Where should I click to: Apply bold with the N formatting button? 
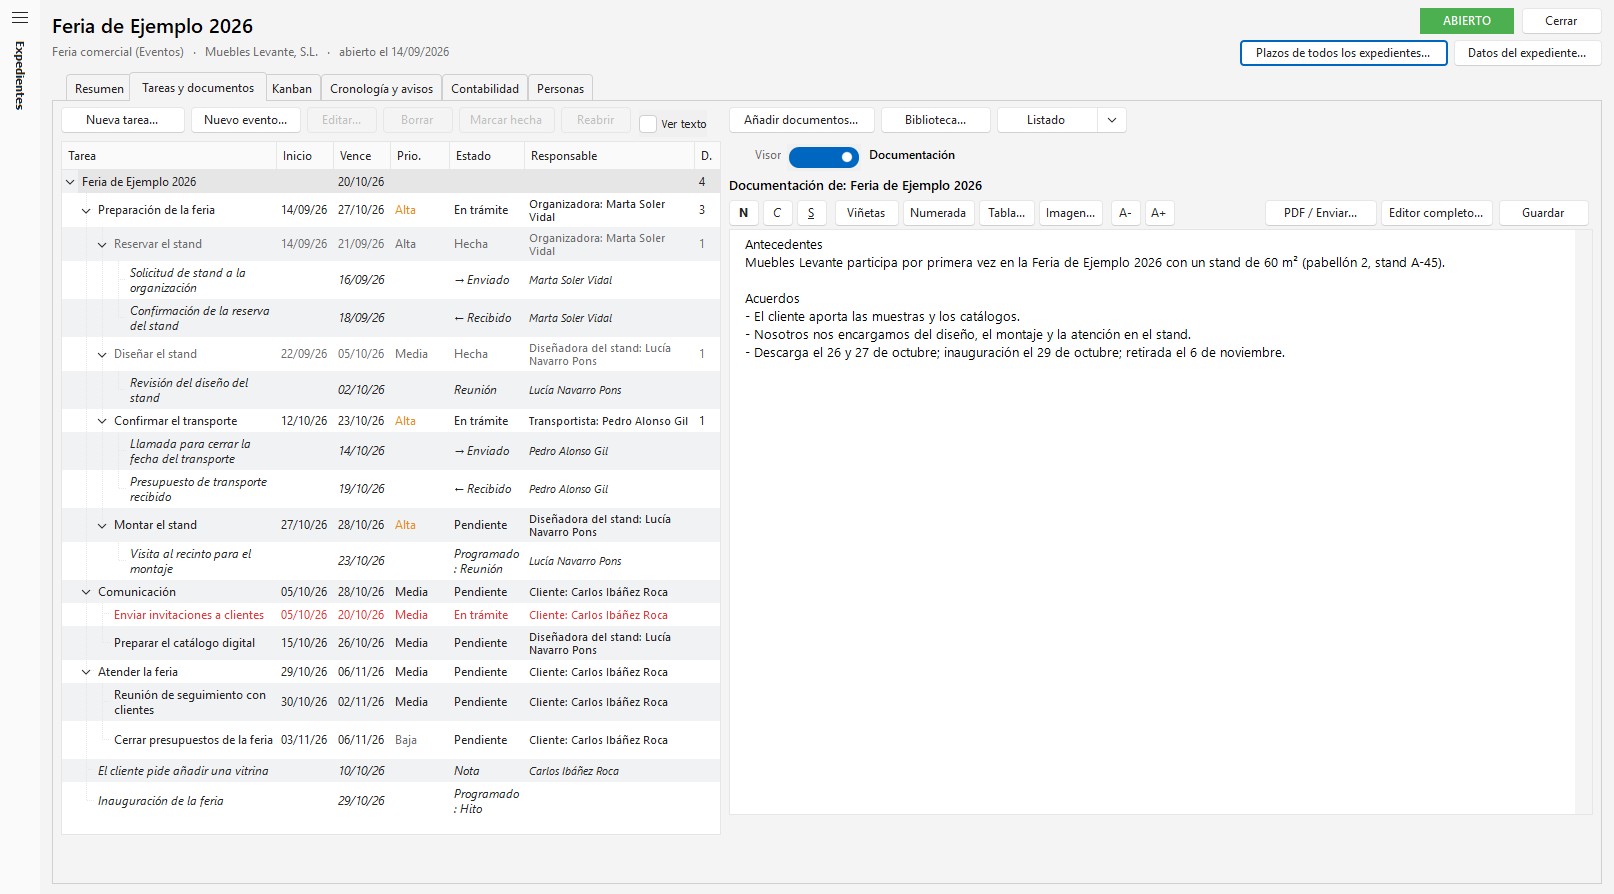point(744,213)
